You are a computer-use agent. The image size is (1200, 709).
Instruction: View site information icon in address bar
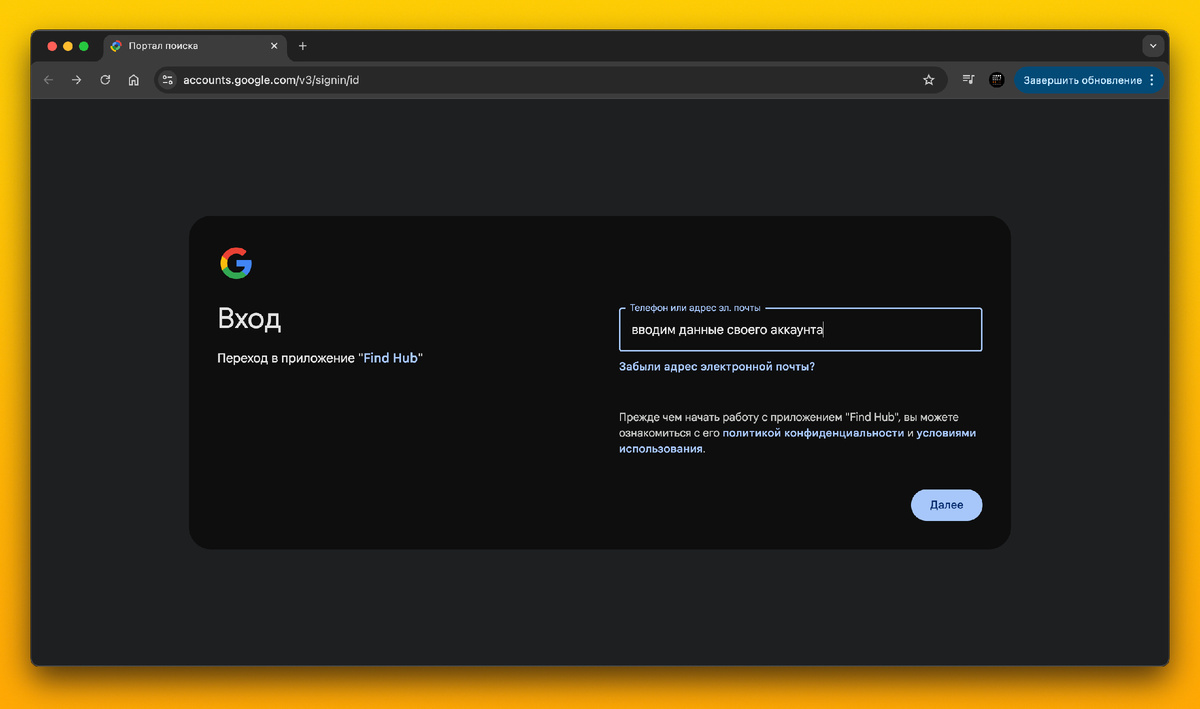pos(168,80)
